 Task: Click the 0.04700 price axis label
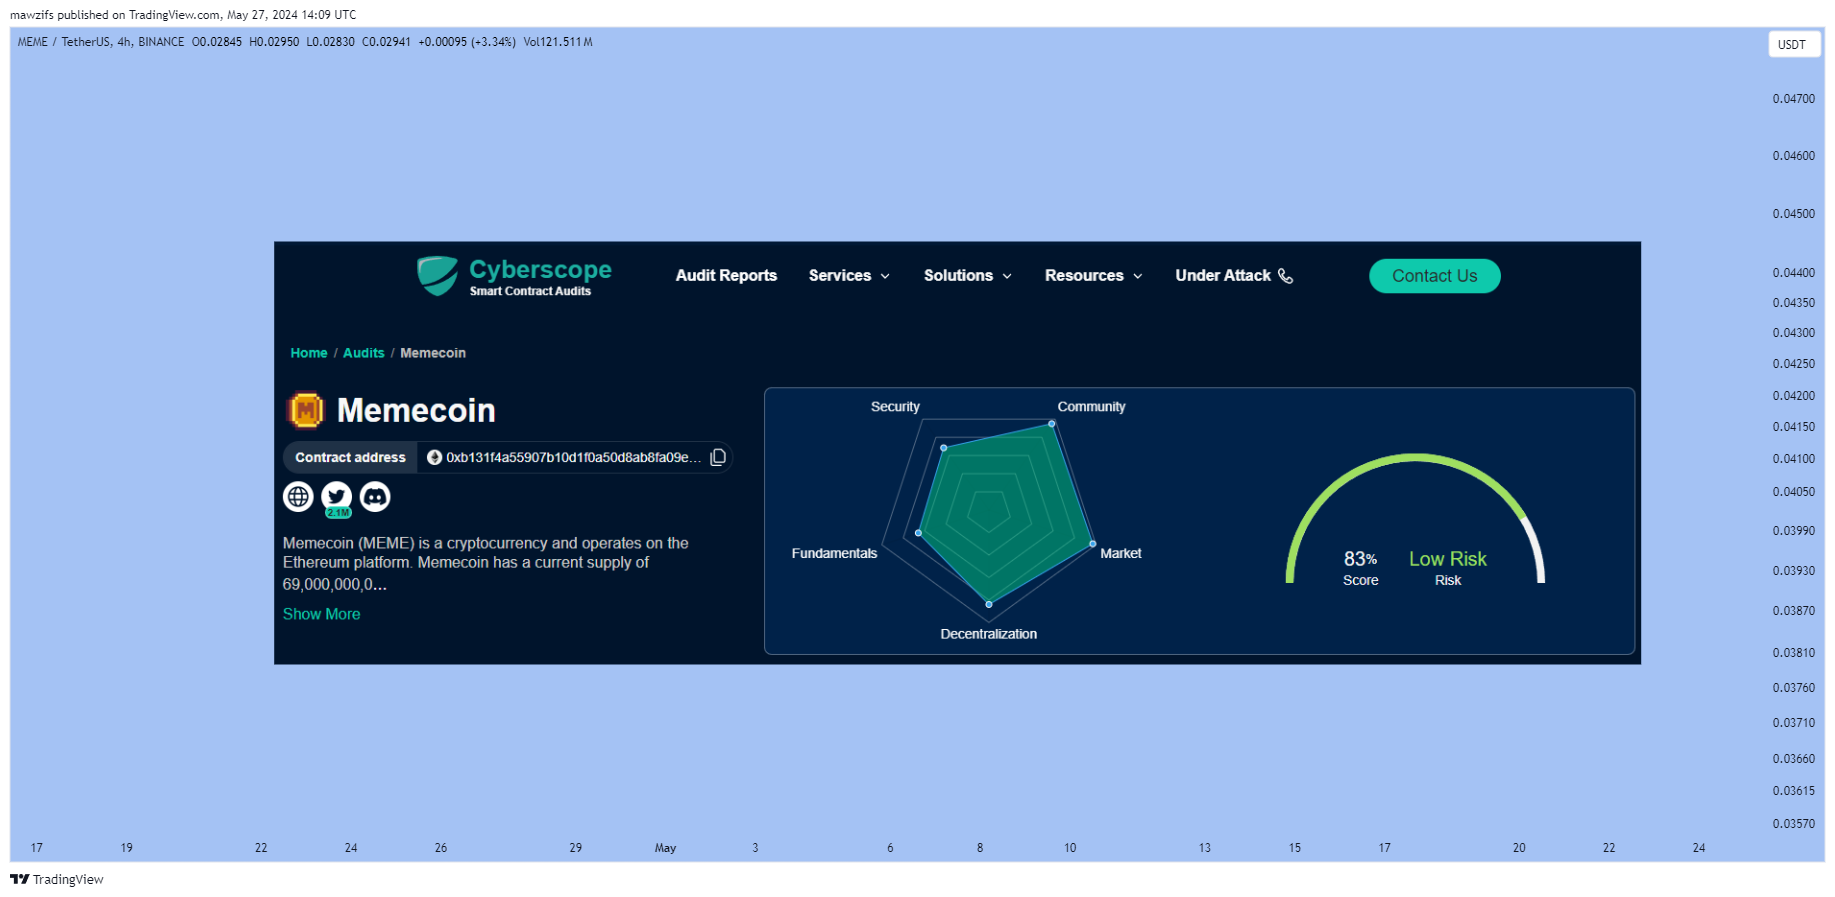1793,99
